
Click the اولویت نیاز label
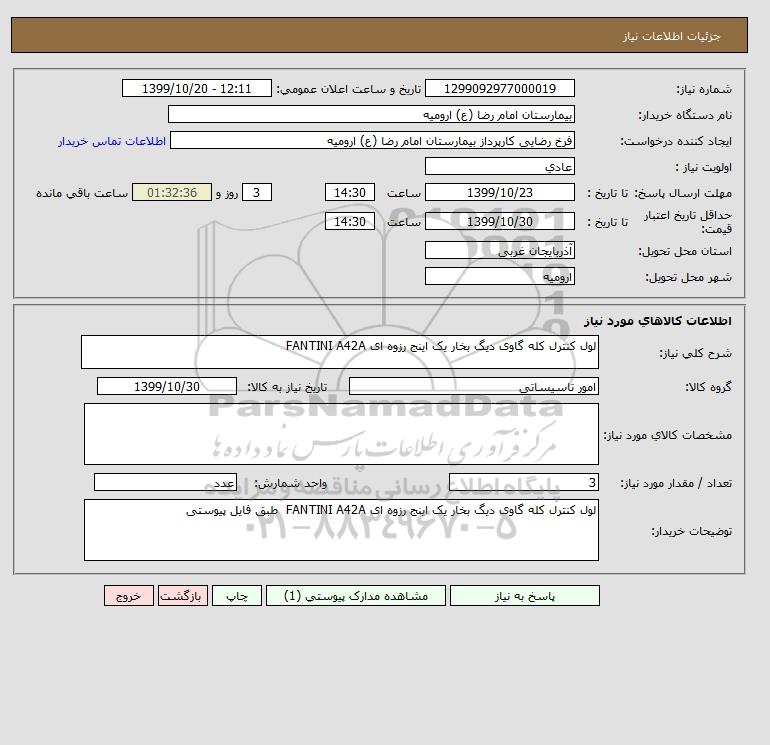pyautogui.click(x=704, y=167)
